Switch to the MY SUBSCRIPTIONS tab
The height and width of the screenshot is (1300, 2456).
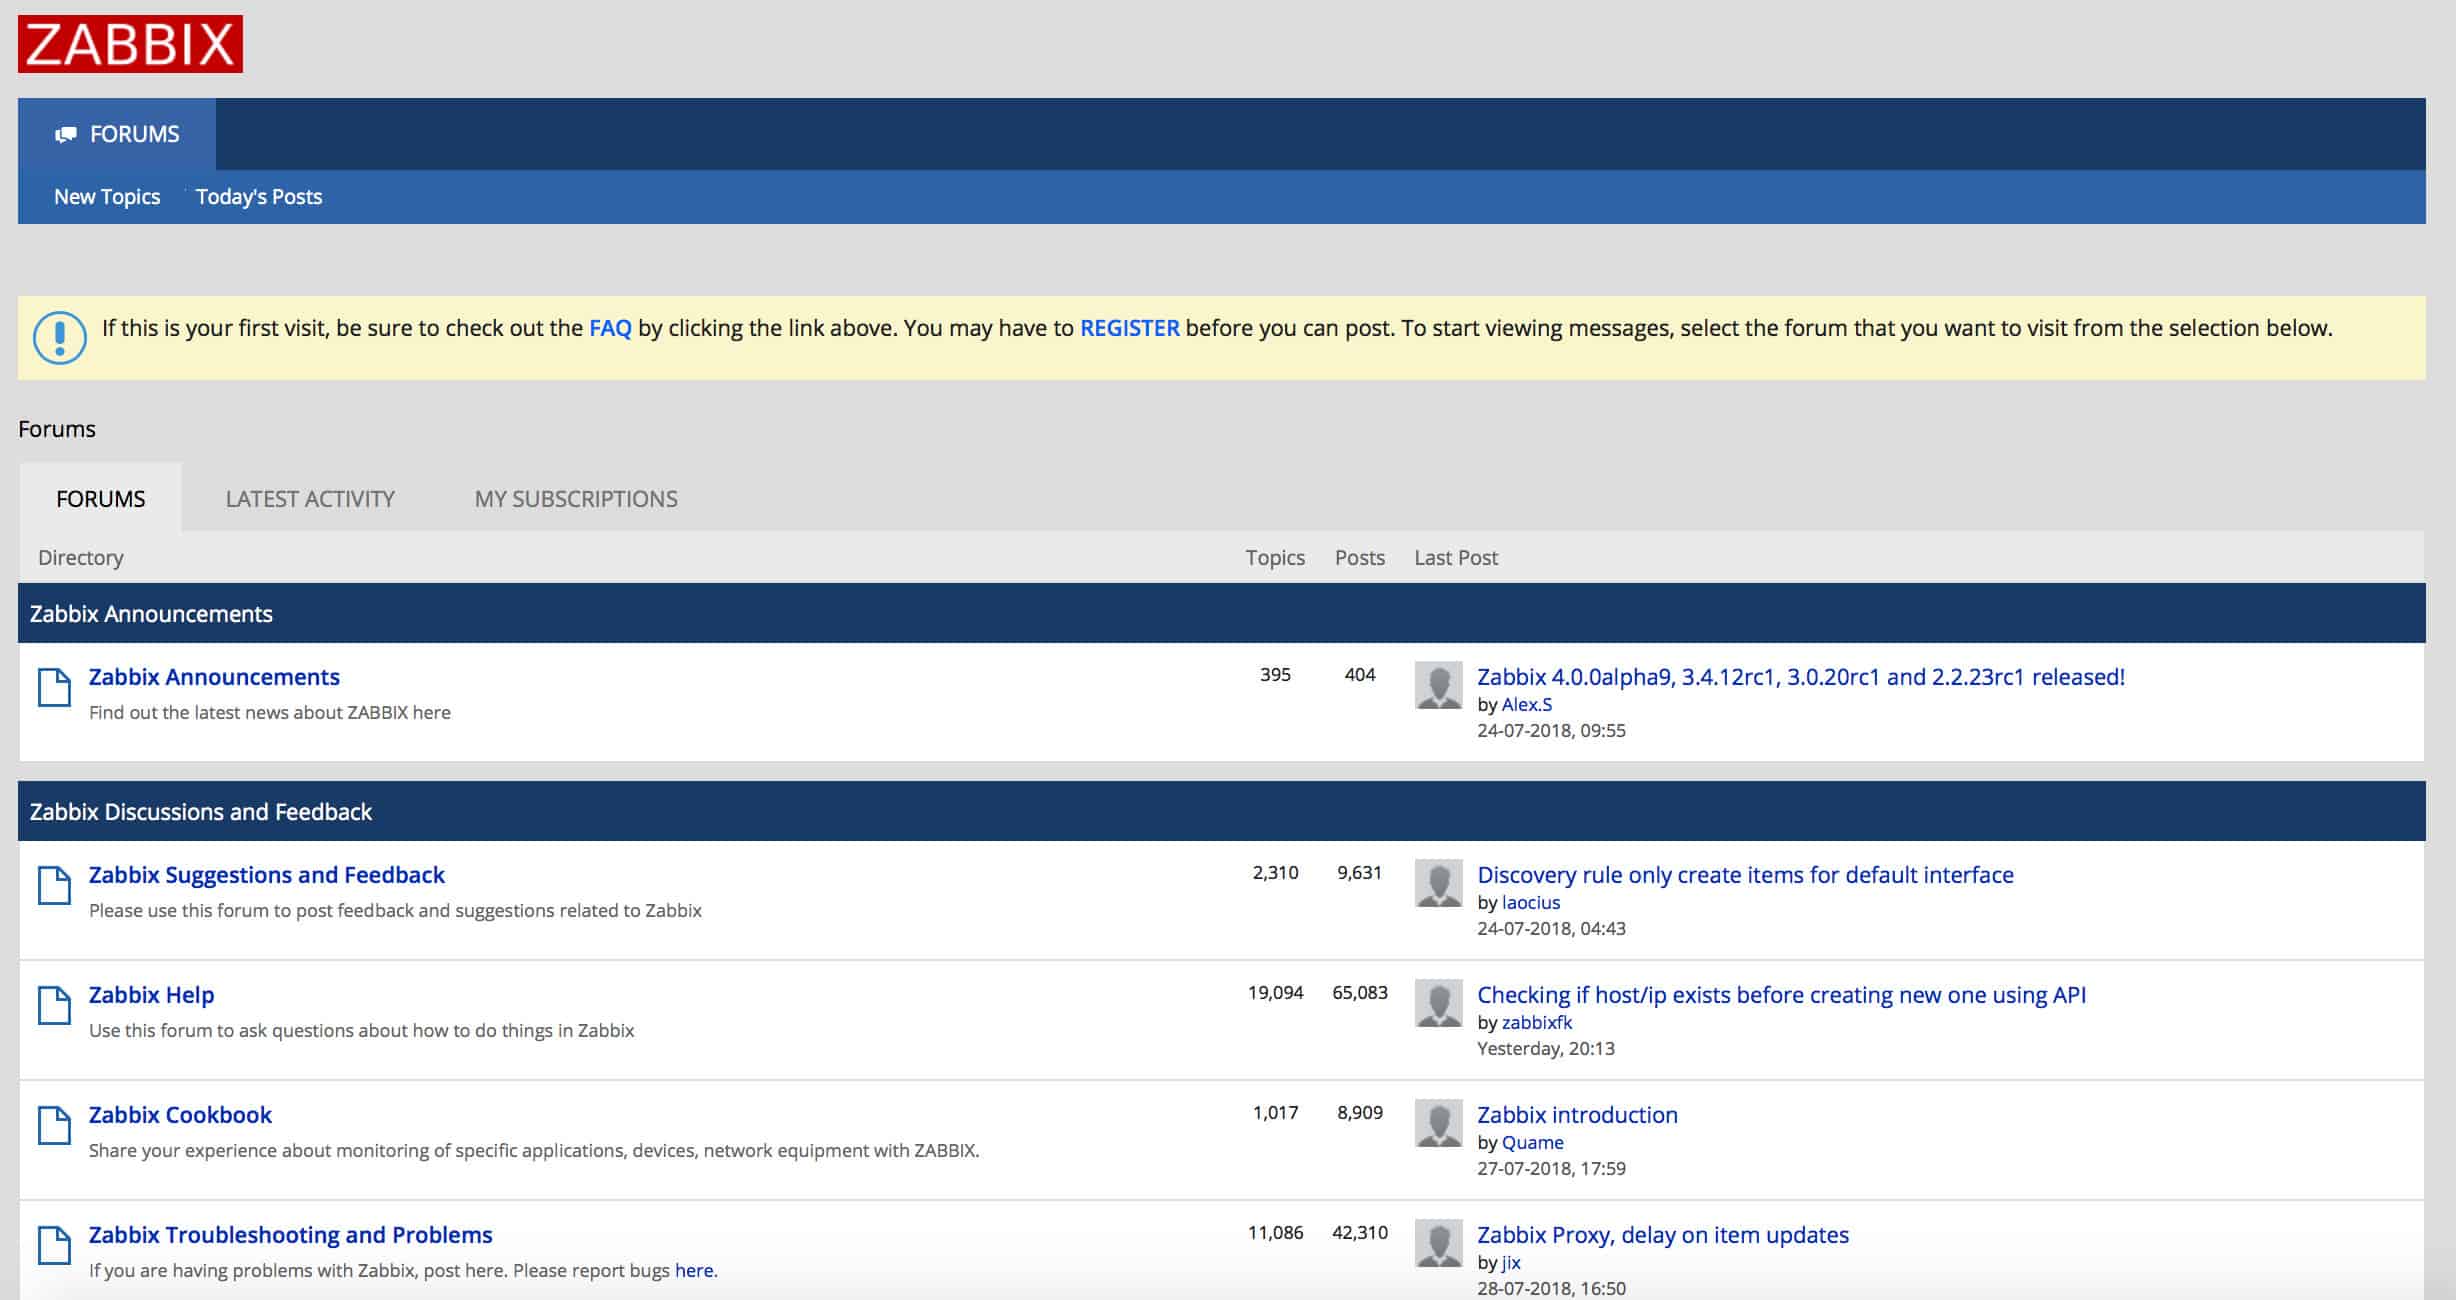coord(576,498)
